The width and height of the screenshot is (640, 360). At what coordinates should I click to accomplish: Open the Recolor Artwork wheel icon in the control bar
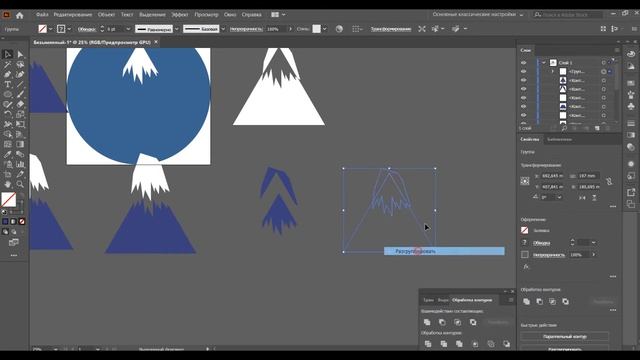coord(339,29)
